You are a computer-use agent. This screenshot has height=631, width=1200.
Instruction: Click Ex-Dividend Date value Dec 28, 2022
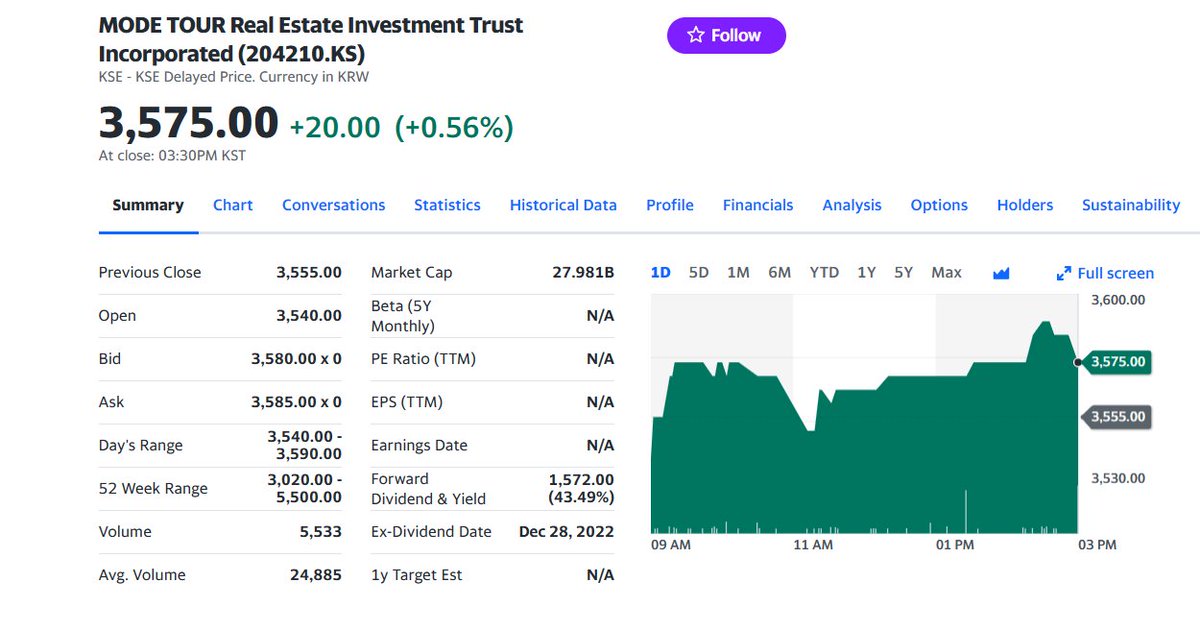(566, 531)
